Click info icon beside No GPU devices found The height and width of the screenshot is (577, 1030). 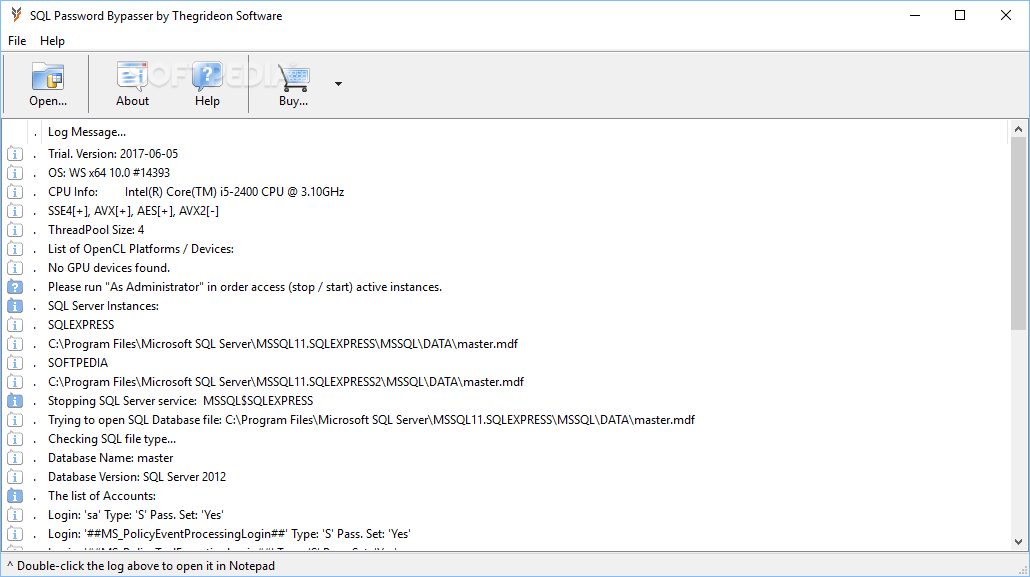pyautogui.click(x=14, y=269)
